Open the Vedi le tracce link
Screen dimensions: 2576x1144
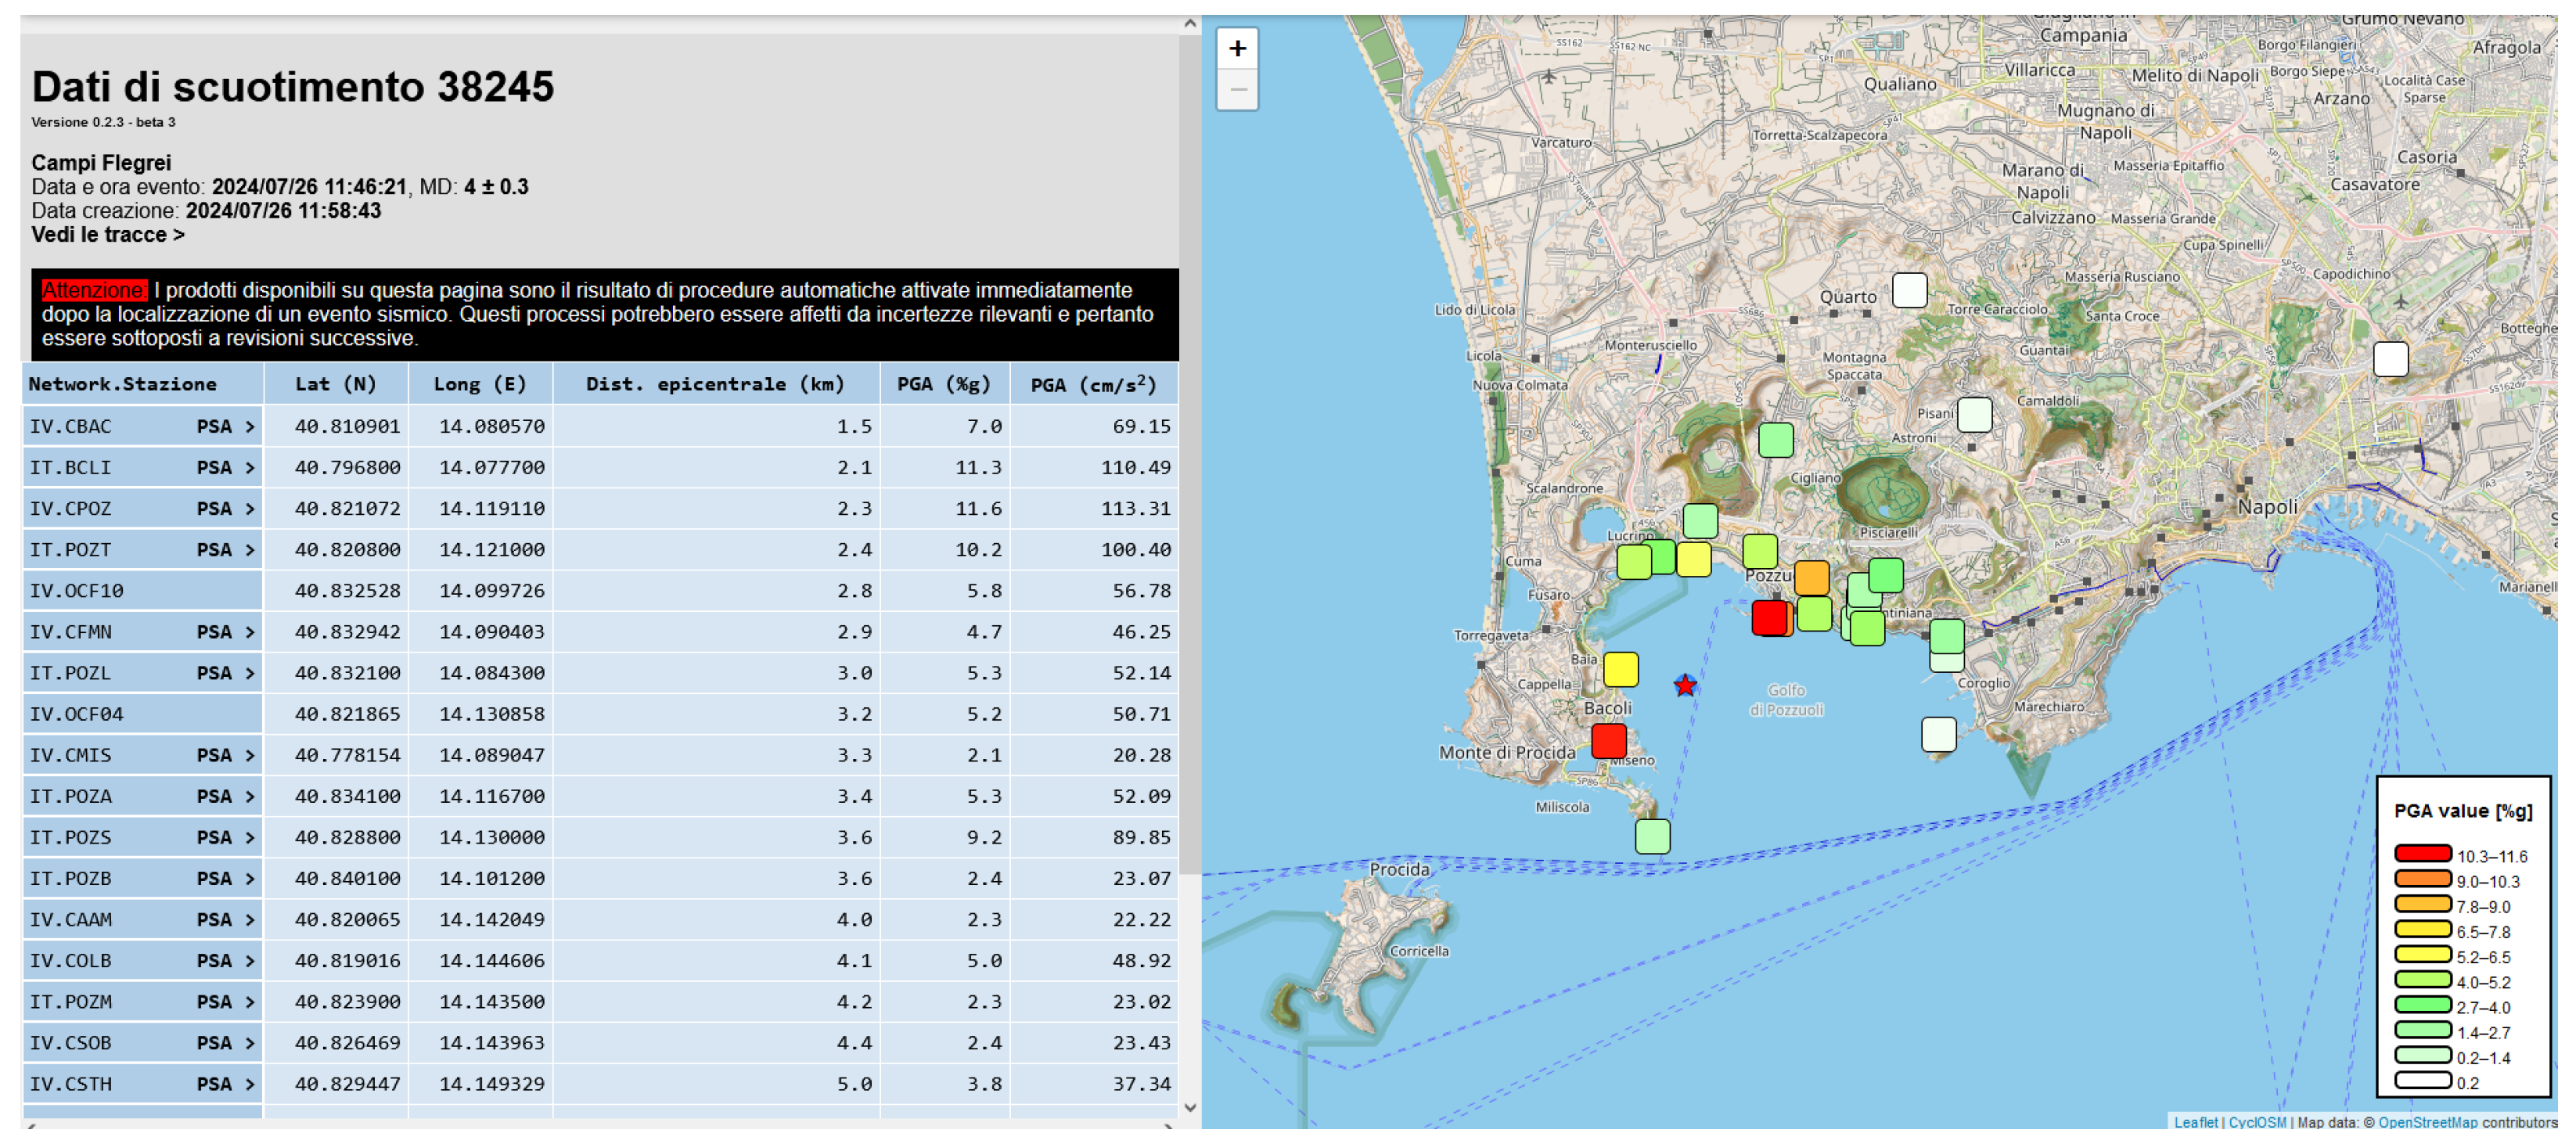(107, 235)
